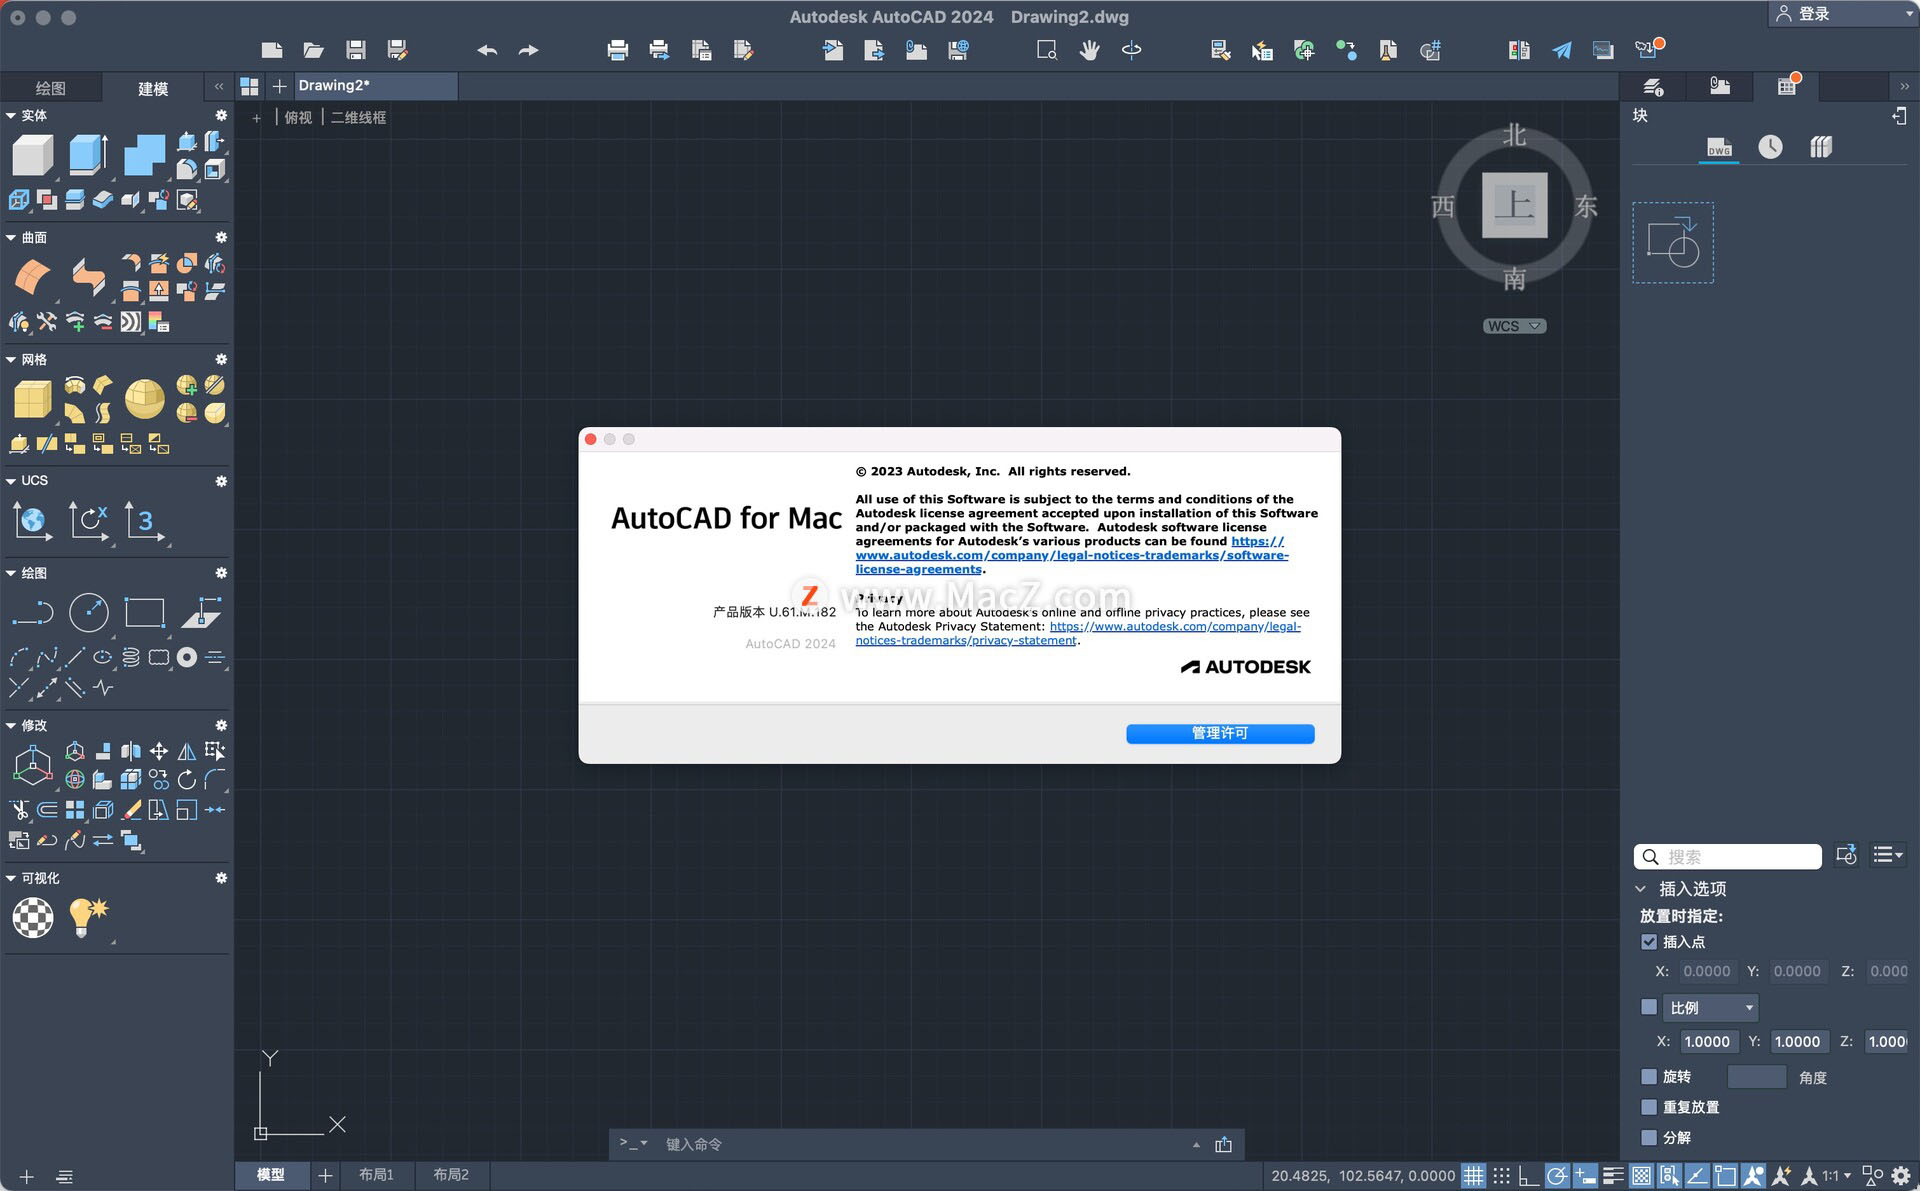Select the Move tool in modify panel
The height and width of the screenshot is (1191, 1920).
[x=159, y=751]
